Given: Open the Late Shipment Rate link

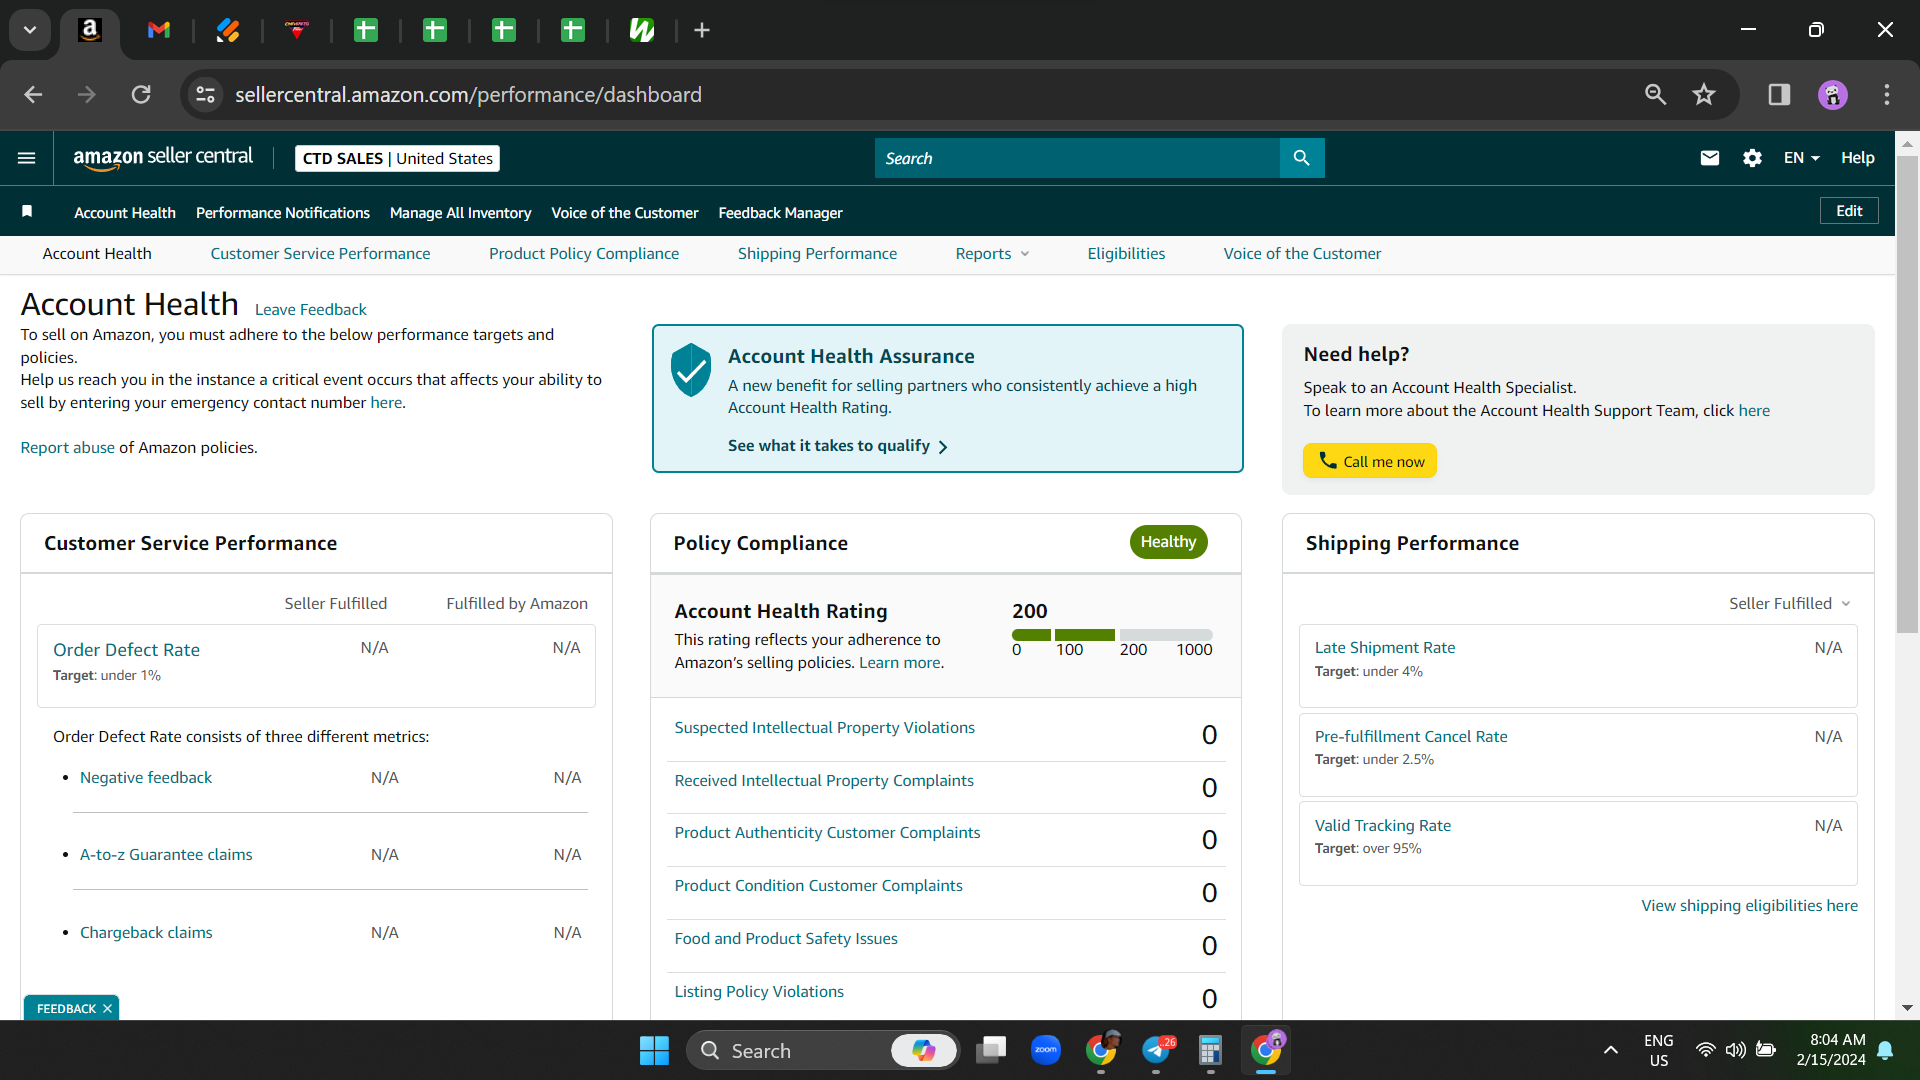Looking at the screenshot, I should [1385, 648].
